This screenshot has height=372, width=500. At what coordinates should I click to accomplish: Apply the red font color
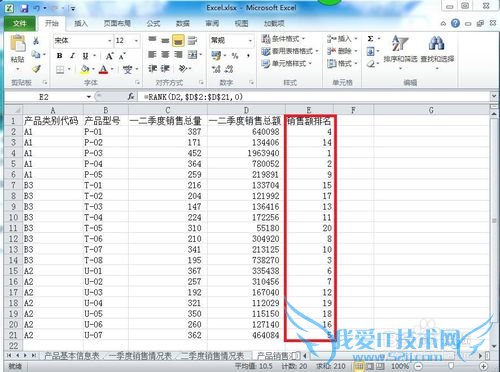(x=104, y=69)
